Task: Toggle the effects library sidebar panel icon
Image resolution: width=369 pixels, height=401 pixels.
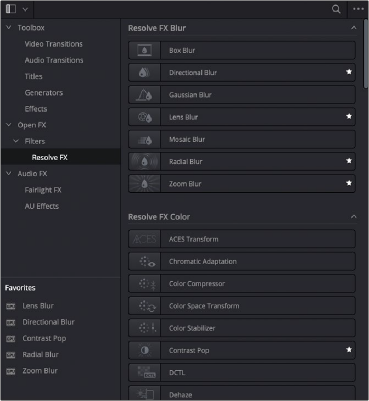Action: (11, 9)
